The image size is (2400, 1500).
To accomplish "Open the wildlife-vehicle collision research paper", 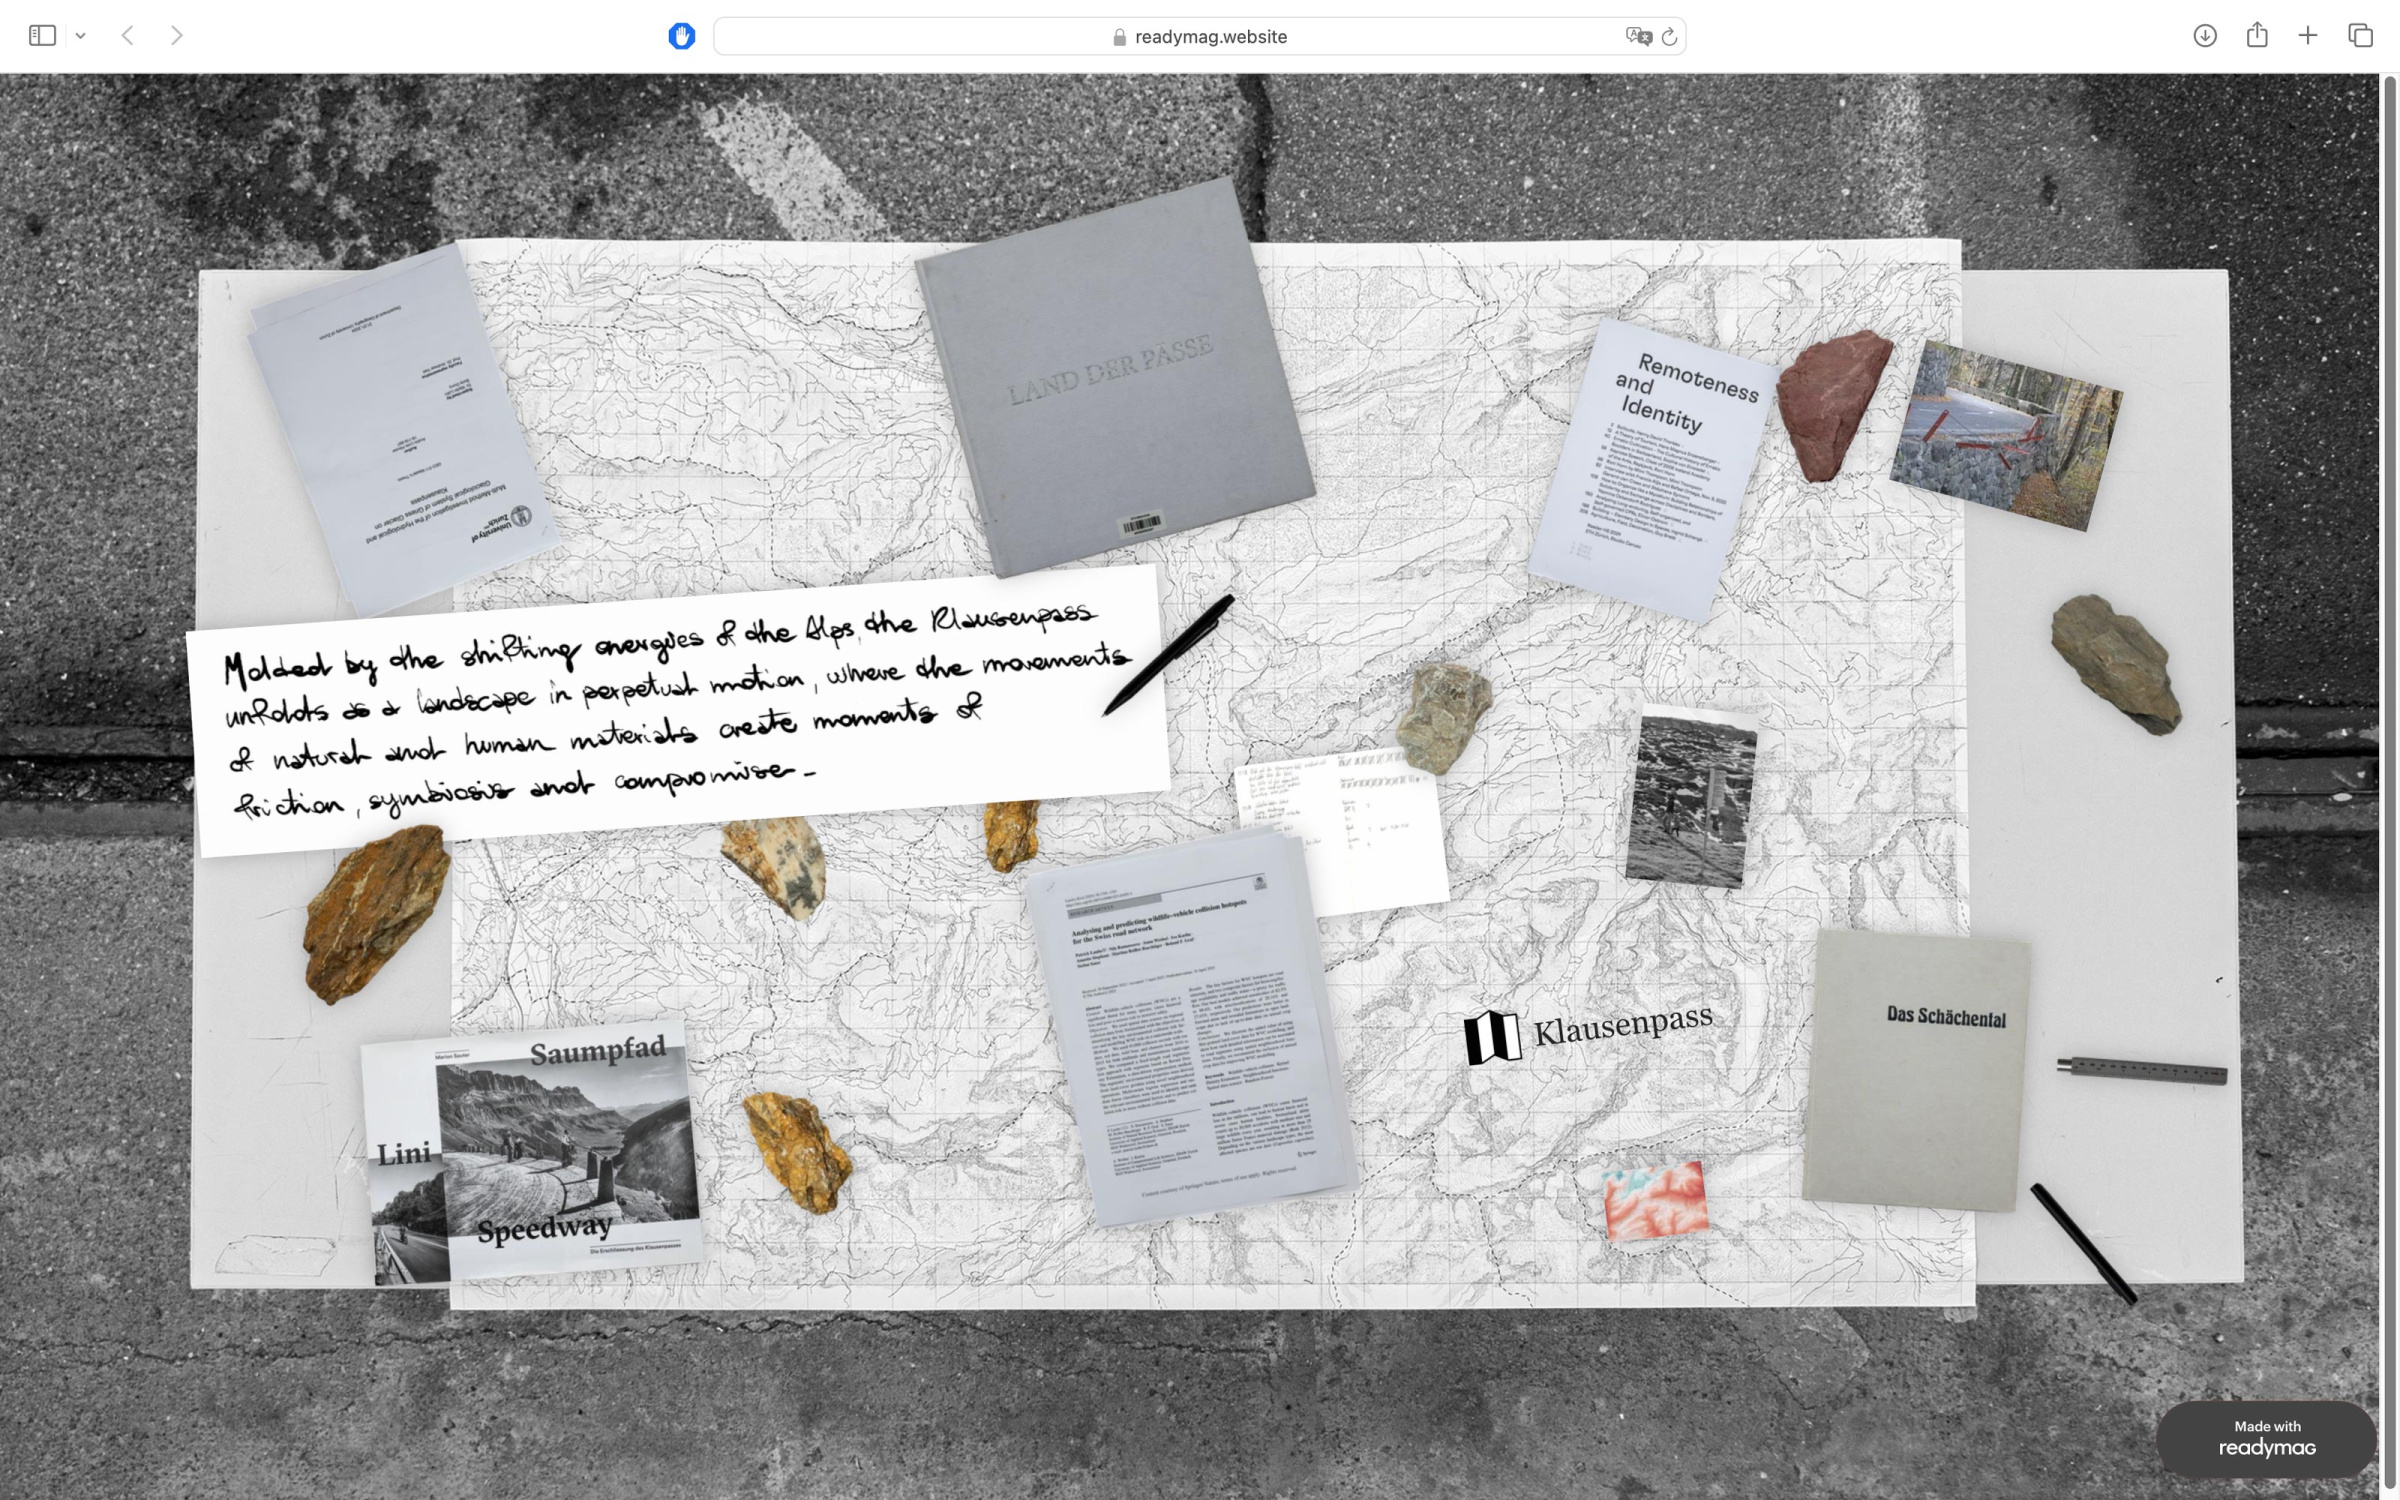I will pos(1192,1030).
